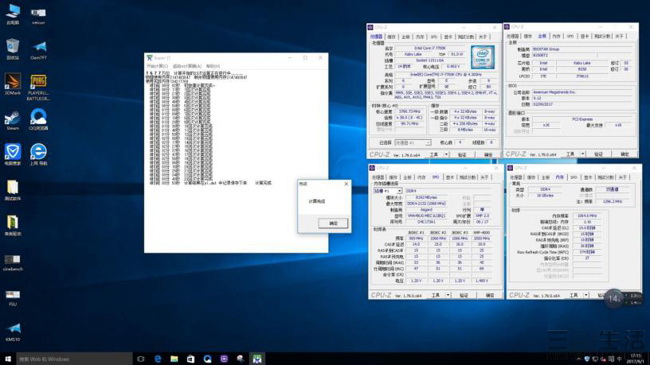Select the SPD tab in the mainboard window
The height and width of the screenshot is (365, 650).
(570, 36)
